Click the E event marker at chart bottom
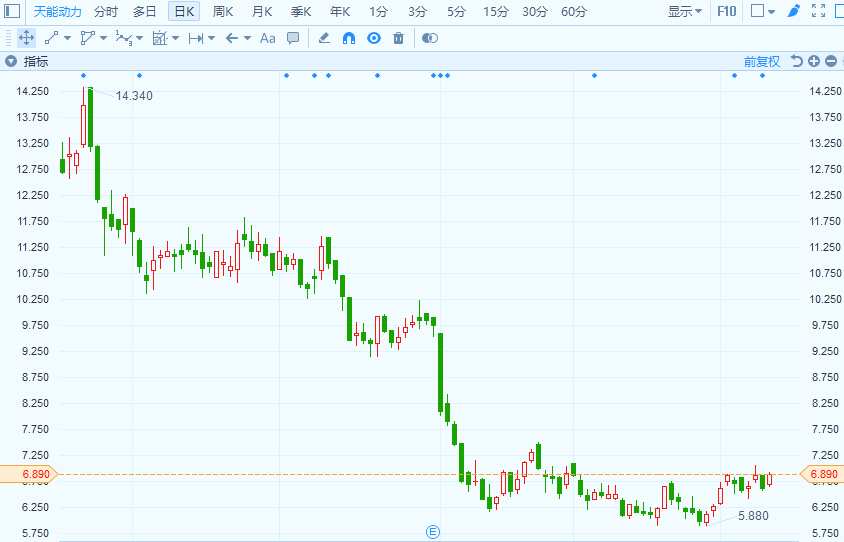 tap(433, 532)
